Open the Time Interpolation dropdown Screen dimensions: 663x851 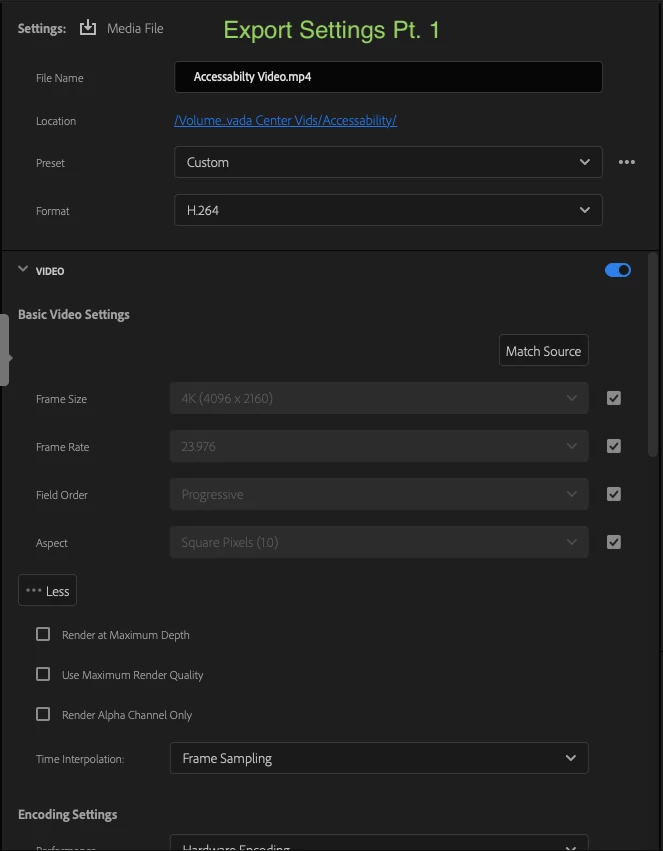[x=379, y=758]
